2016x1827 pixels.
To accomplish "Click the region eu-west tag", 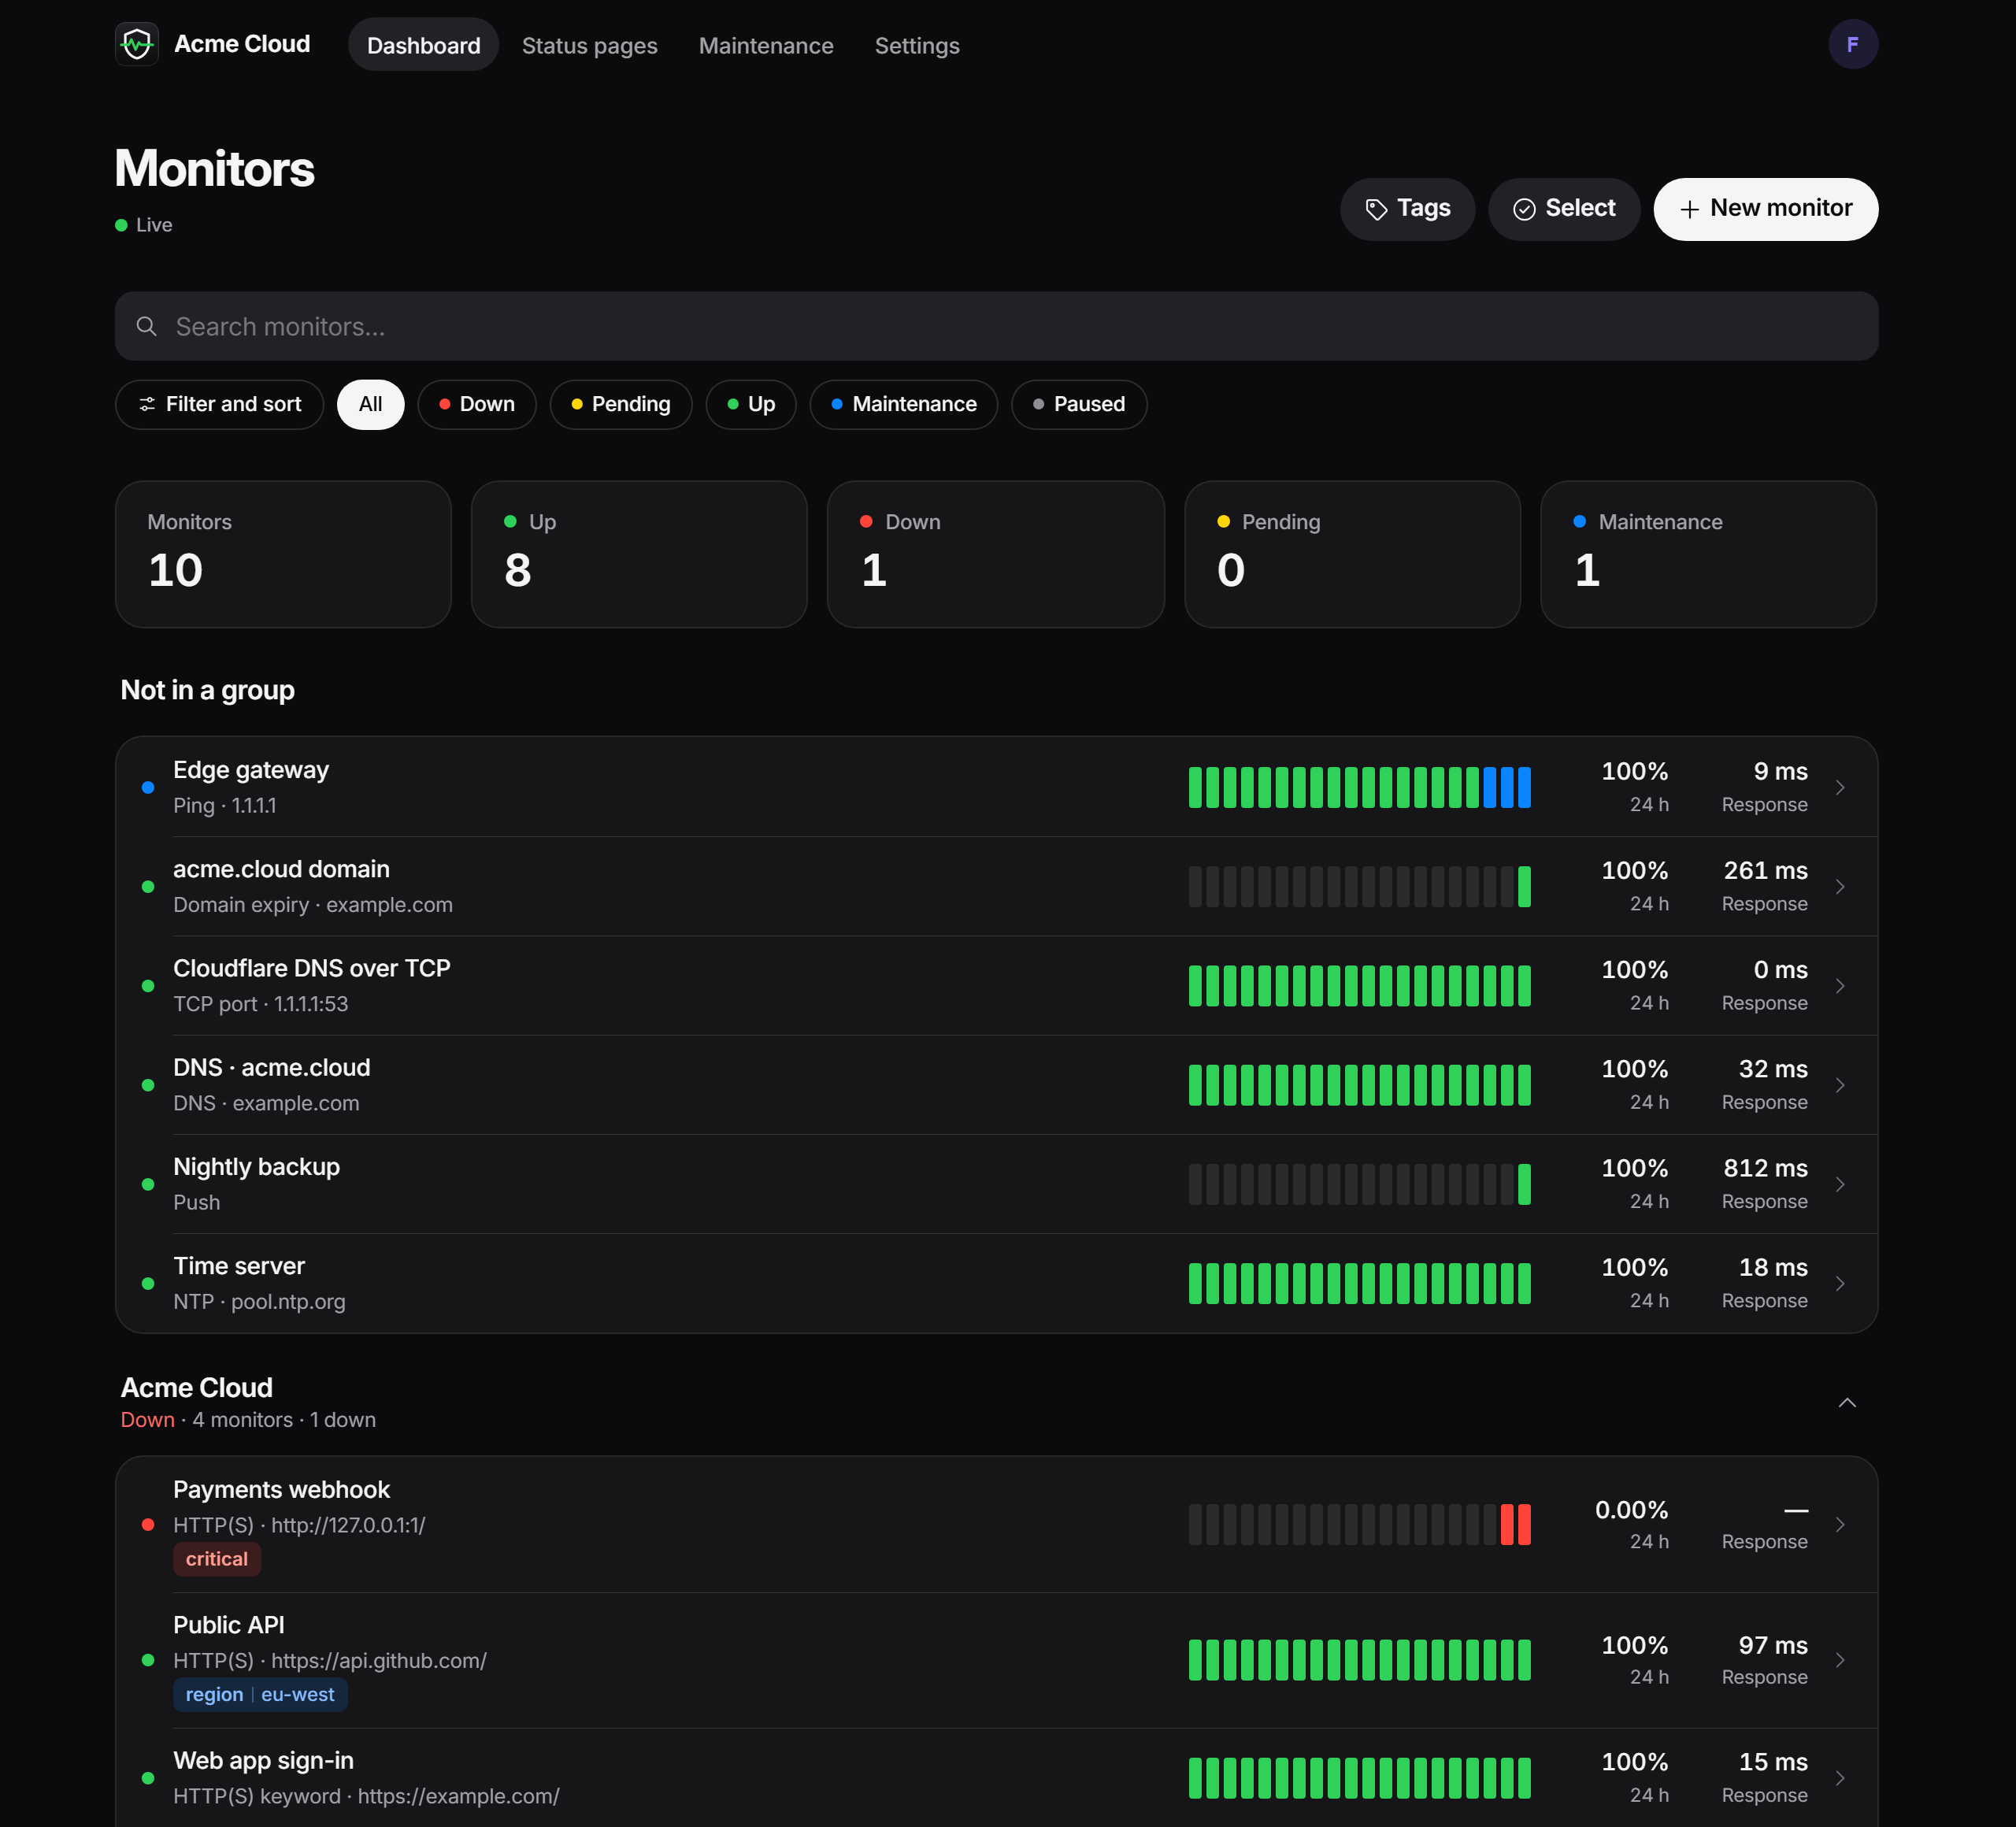I will [260, 1694].
